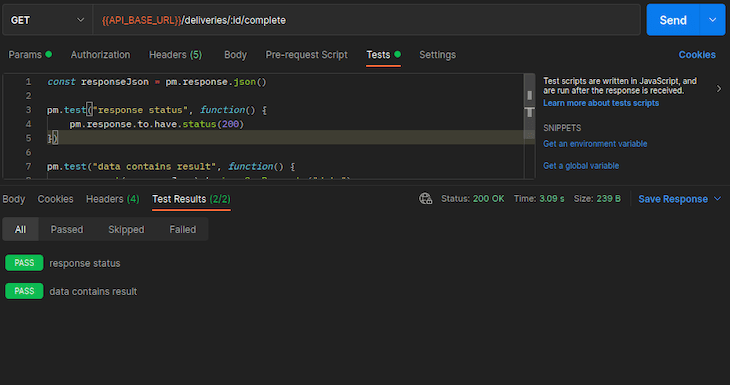Follow Learn more about tests scripts link
This screenshot has height=385, width=730.
pyautogui.click(x=601, y=103)
